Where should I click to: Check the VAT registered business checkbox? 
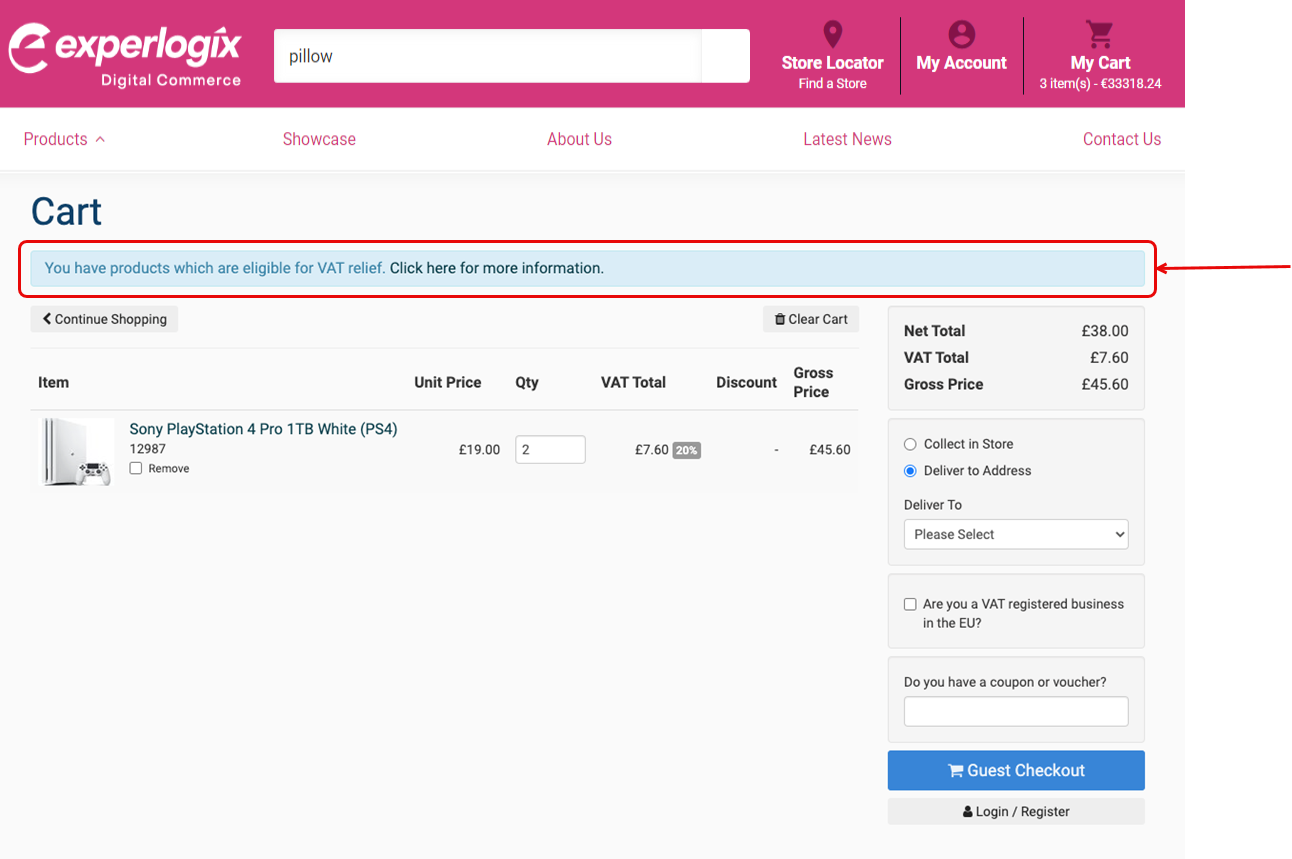pyautogui.click(x=910, y=604)
